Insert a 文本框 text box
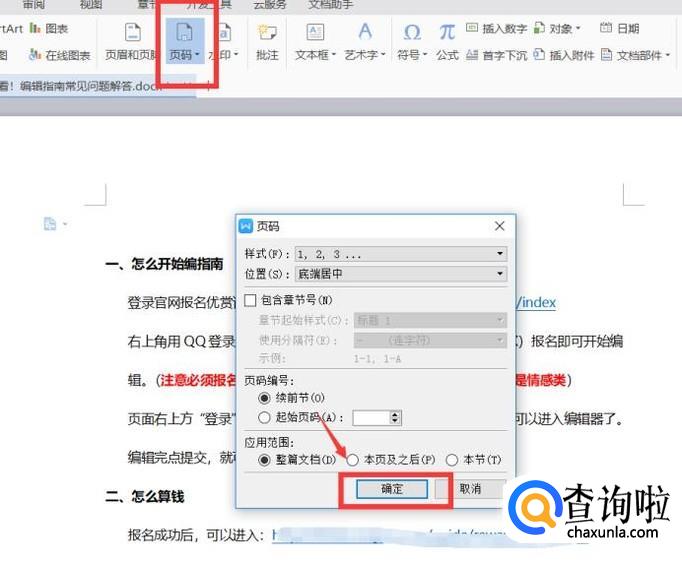 click(315, 42)
